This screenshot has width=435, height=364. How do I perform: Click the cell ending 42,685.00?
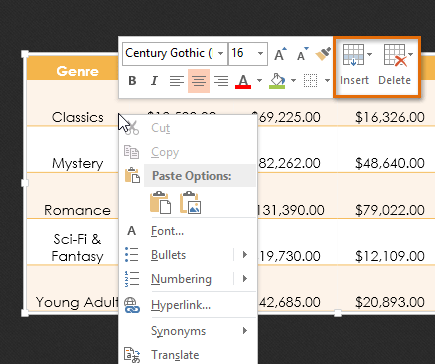pos(289,302)
